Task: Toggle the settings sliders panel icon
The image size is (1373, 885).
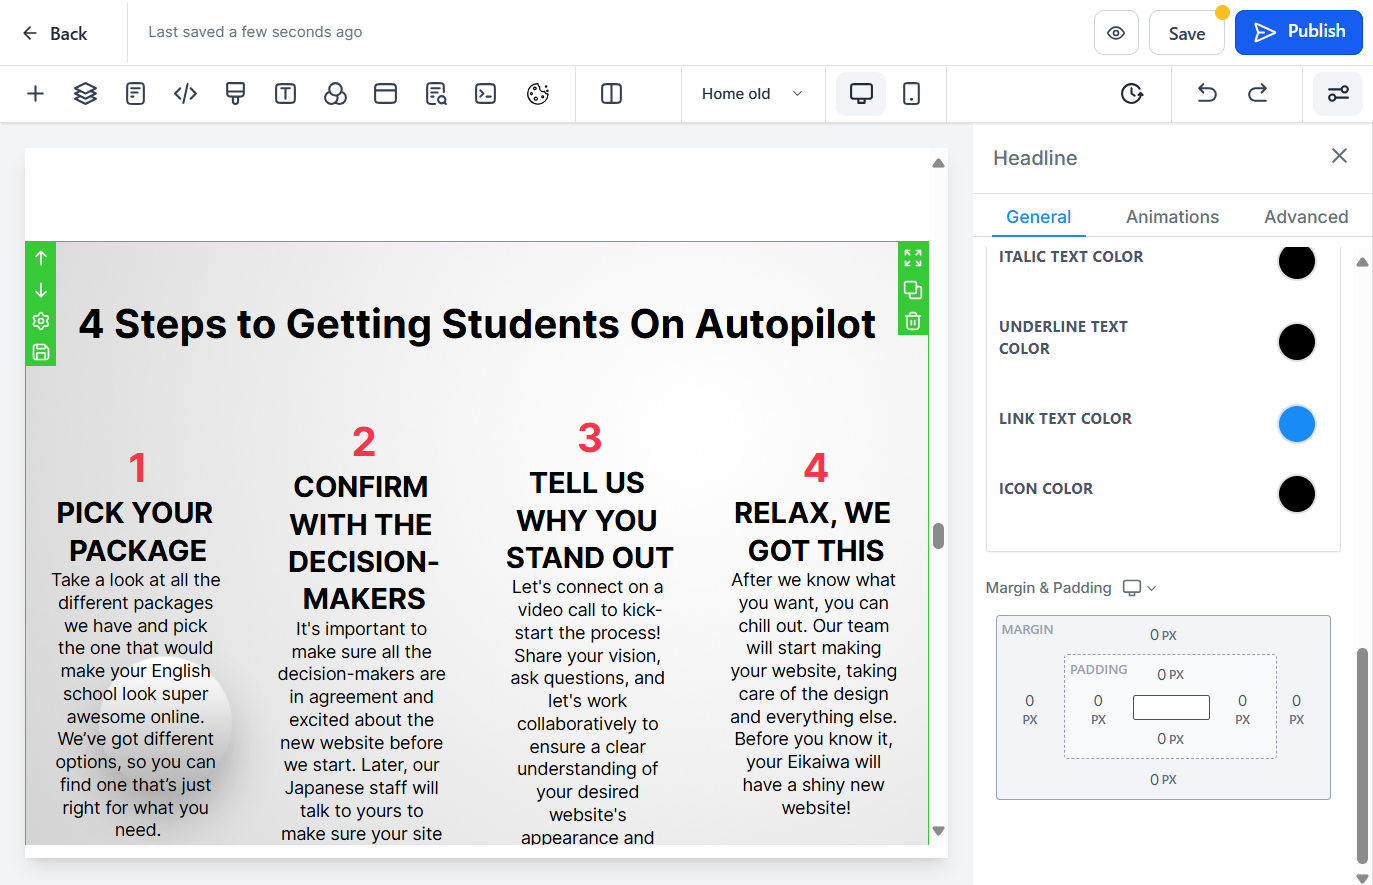Action: pos(1338,94)
